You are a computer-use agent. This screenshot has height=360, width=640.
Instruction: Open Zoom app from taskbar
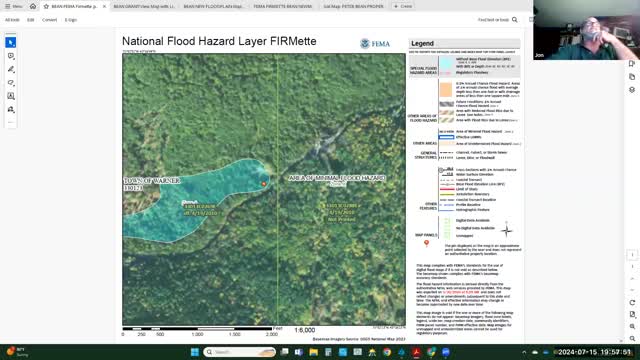[x=446, y=352]
